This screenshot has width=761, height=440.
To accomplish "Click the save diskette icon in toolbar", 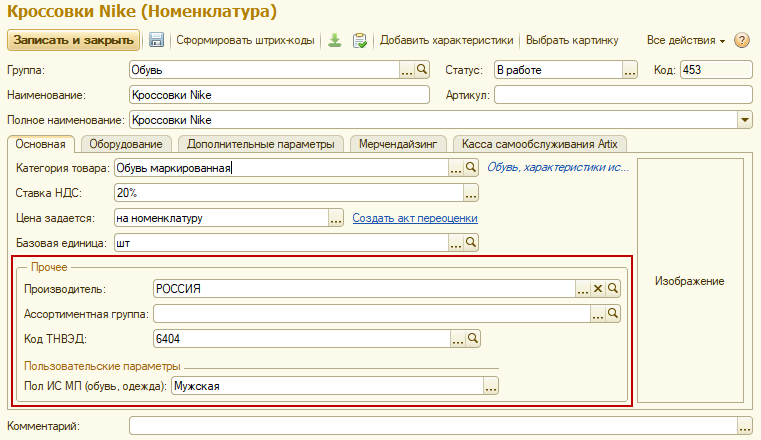I will coord(156,40).
